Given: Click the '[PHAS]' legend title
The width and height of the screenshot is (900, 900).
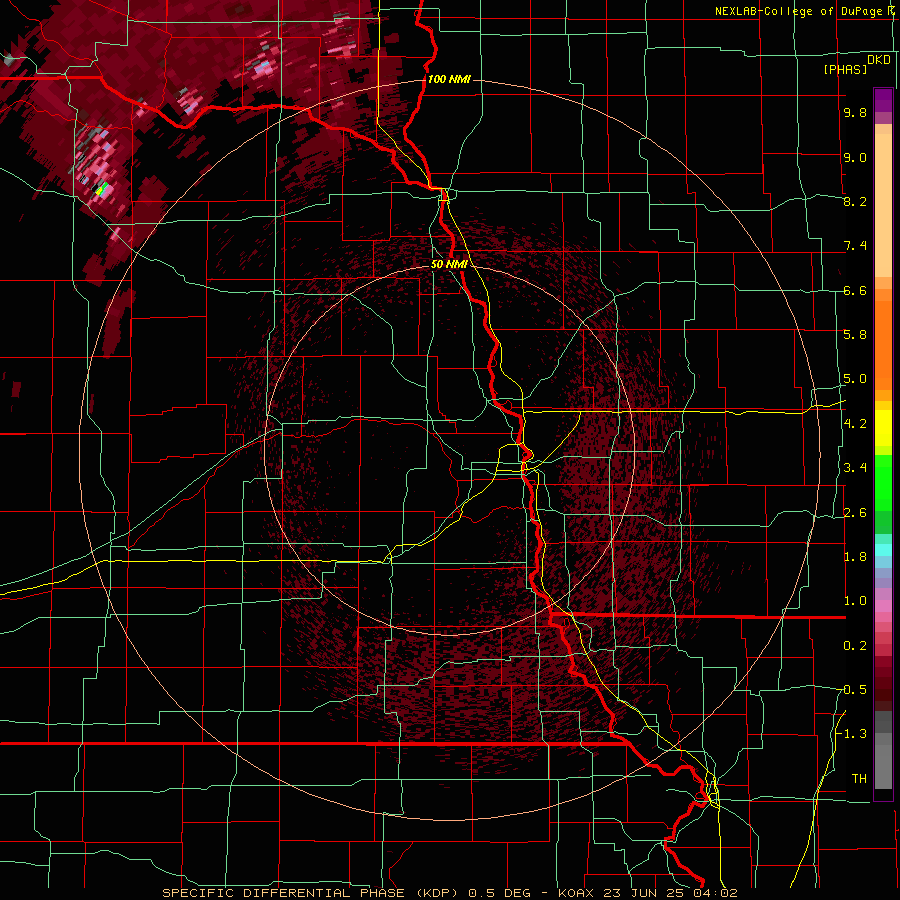Looking at the screenshot, I should pos(845,69).
